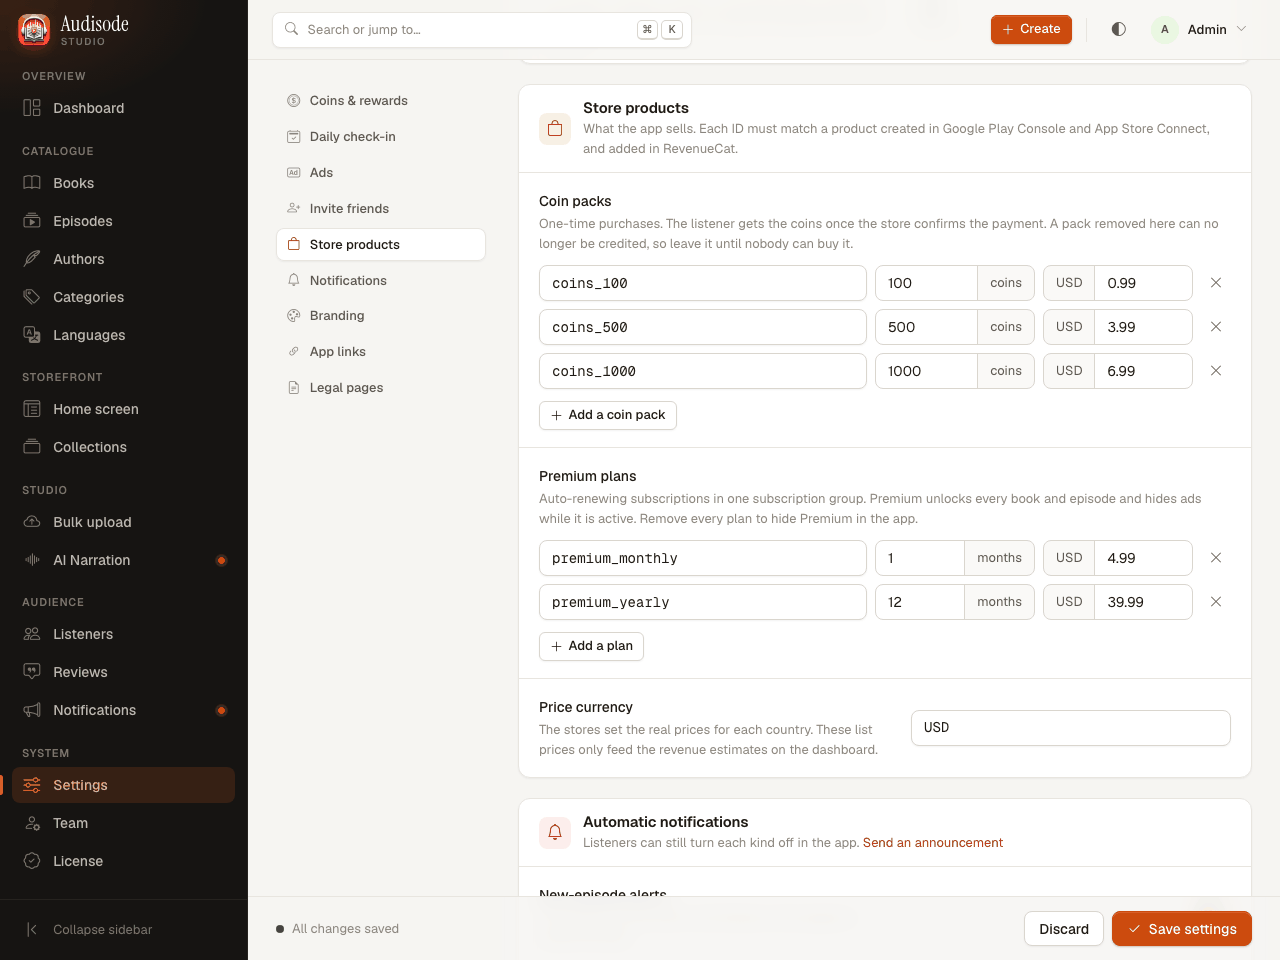Edit the coins_500 price field

(x=1143, y=327)
